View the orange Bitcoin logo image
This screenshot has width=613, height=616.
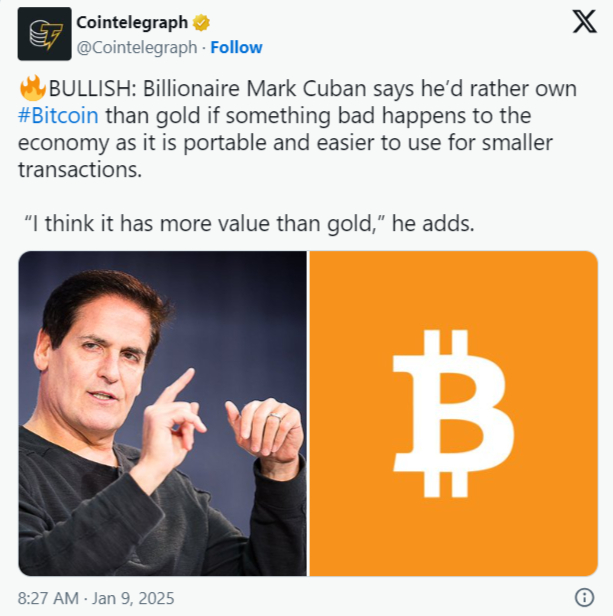(454, 413)
